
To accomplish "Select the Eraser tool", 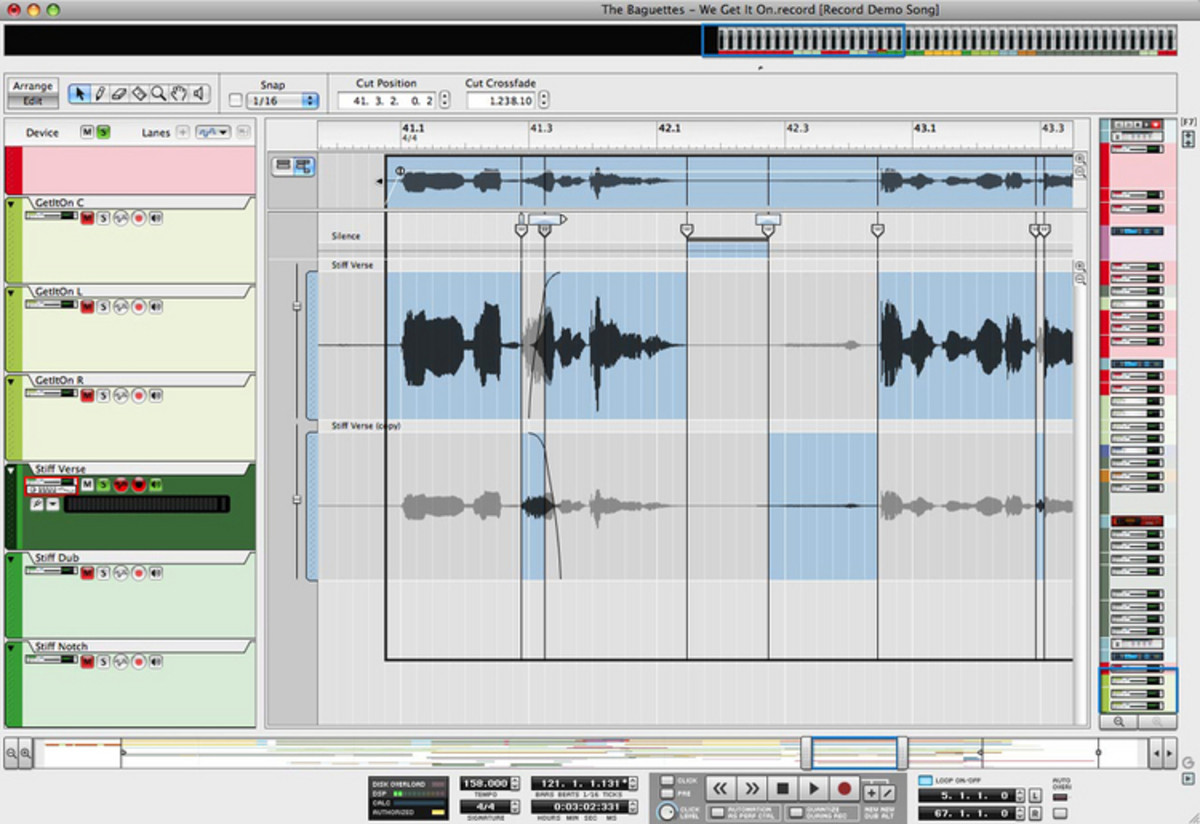I will [x=119, y=94].
